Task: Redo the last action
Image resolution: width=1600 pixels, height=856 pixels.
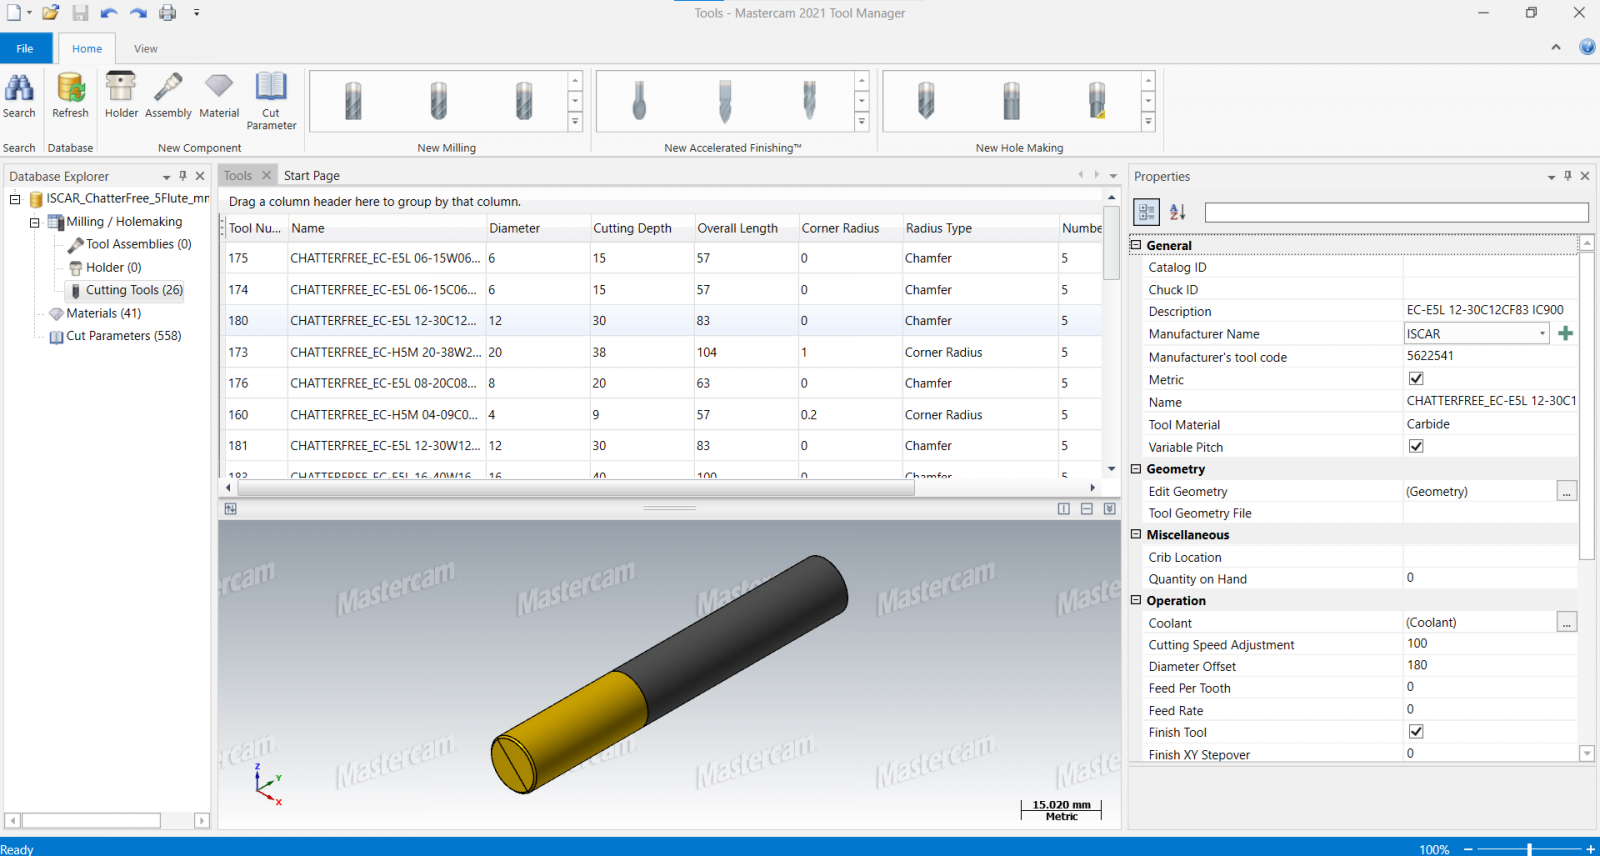Action: [138, 13]
